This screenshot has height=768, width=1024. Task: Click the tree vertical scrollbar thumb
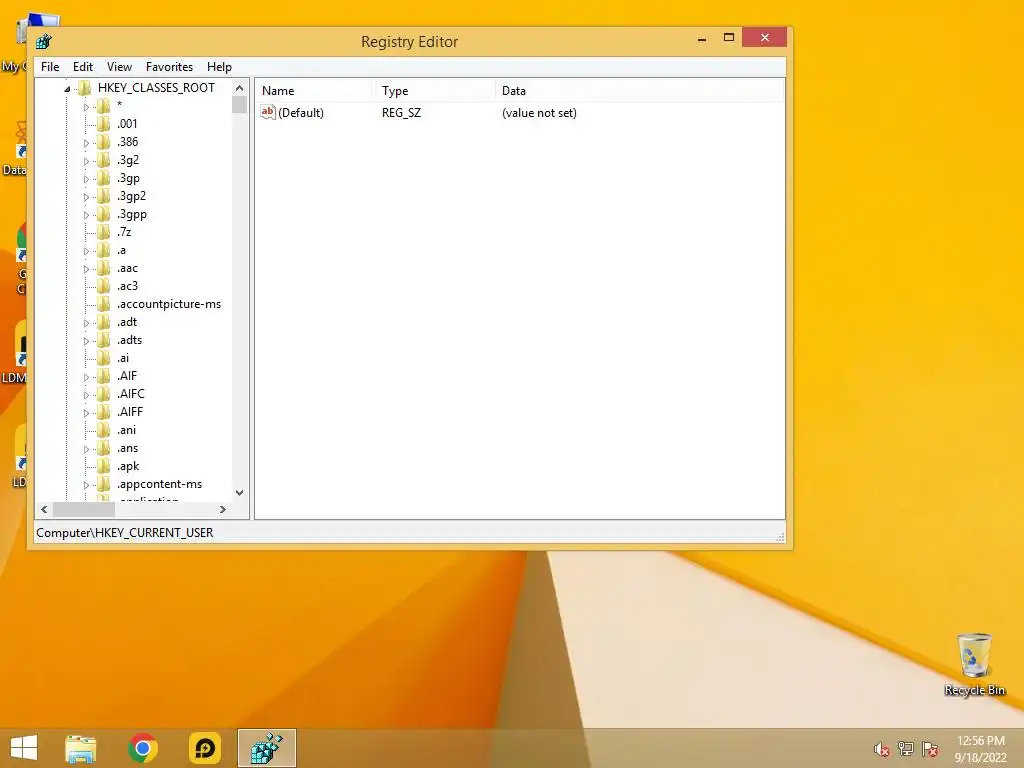pyautogui.click(x=240, y=105)
